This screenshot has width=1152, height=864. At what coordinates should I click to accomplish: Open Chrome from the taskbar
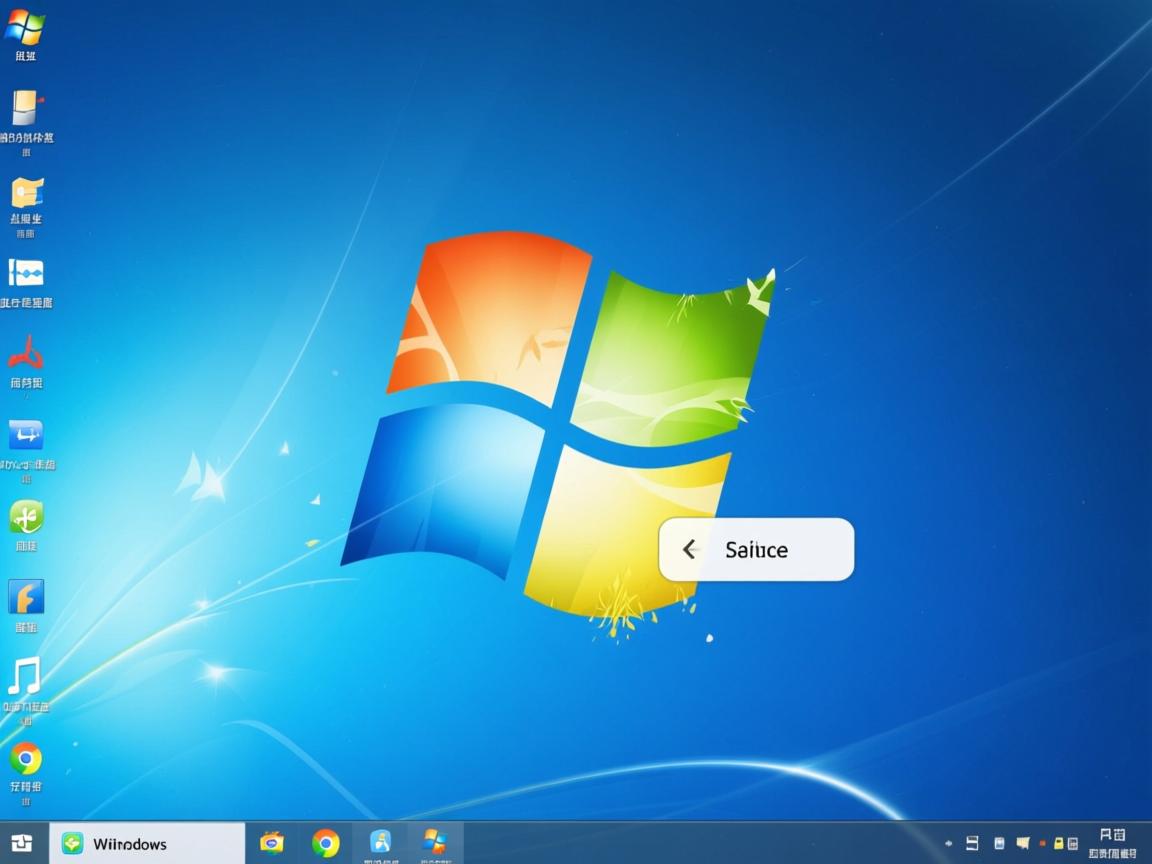pos(327,843)
